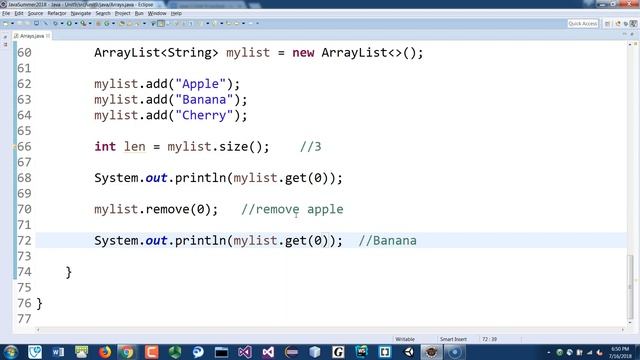The height and width of the screenshot is (360, 640).
Task: Open the Search menu
Action: click(103, 13)
